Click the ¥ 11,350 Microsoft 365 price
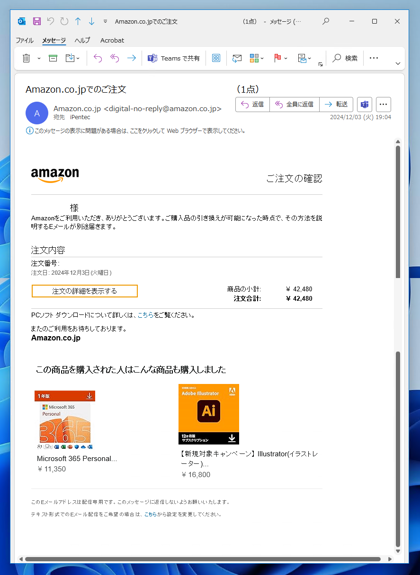The width and height of the screenshot is (420, 575). pyautogui.click(x=52, y=469)
